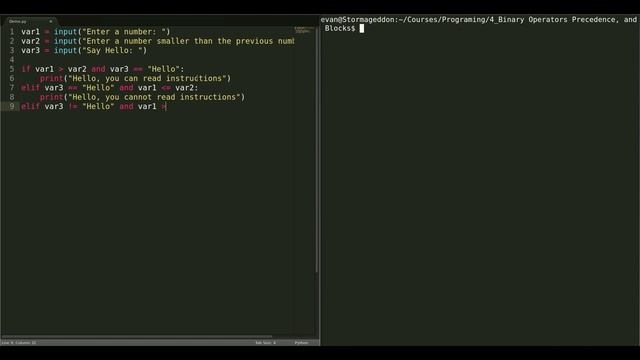
Task: Click "Hello, you can read instructions" string
Action: [x=147, y=78]
